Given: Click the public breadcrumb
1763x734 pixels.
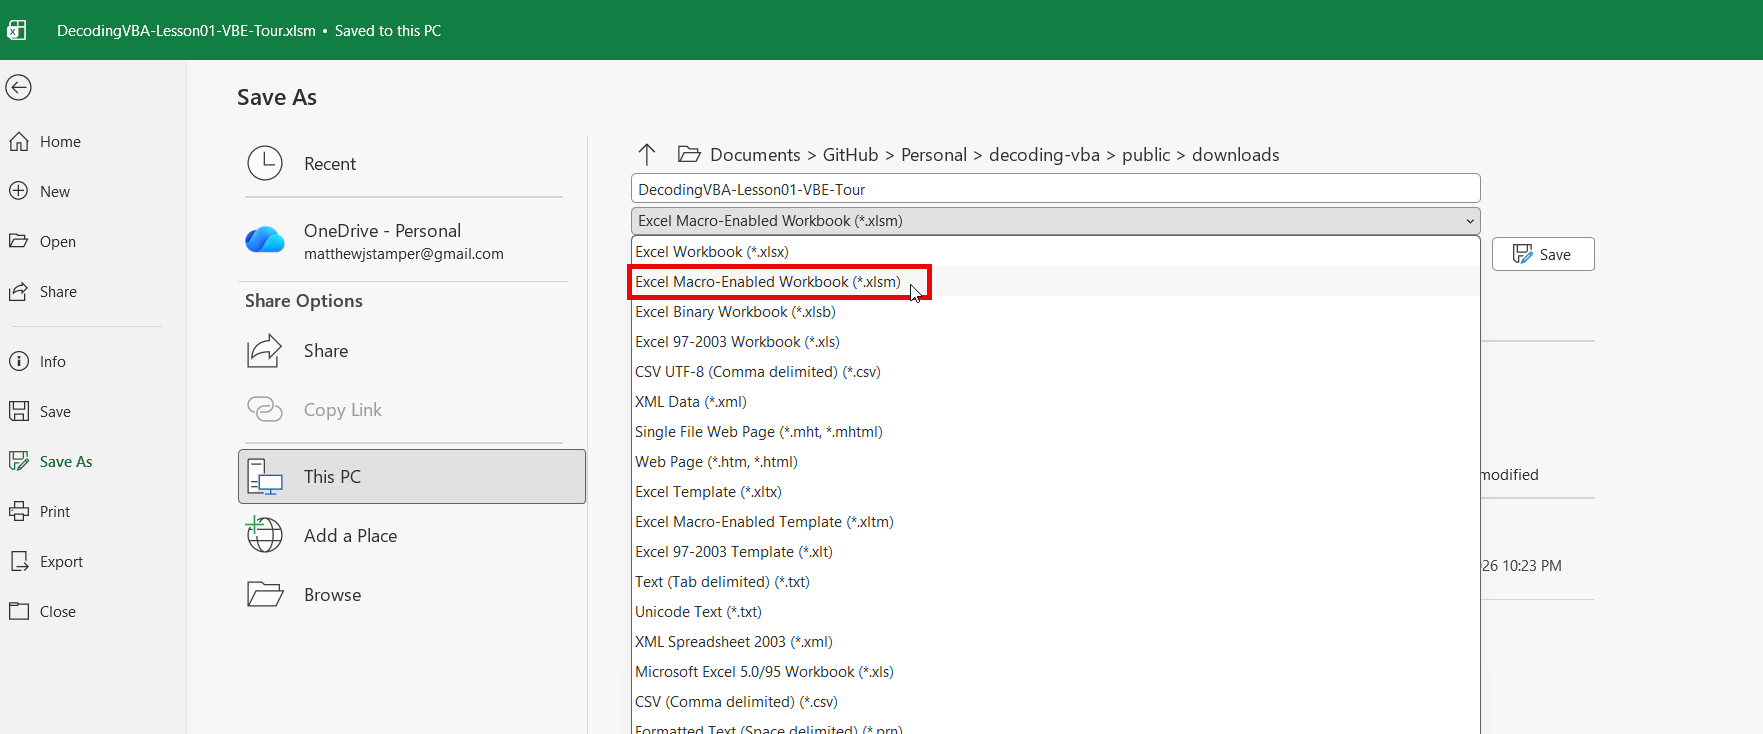Looking at the screenshot, I should [x=1146, y=155].
